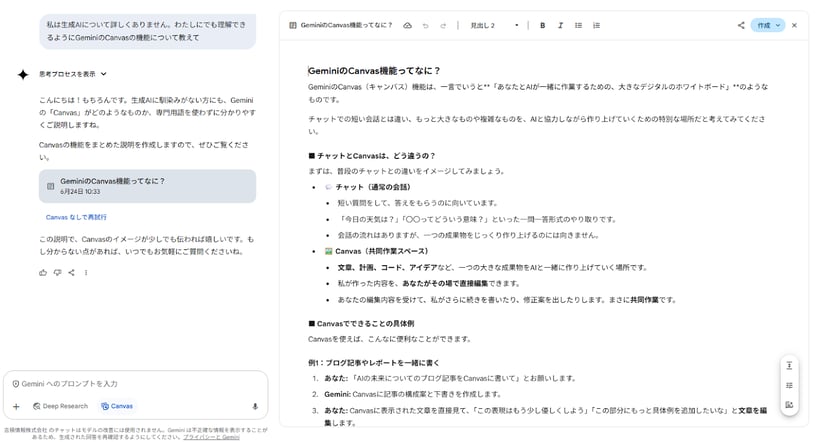Open the 作成 create dropdown button
This screenshot has width=819, height=442.
(x=768, y=25)
